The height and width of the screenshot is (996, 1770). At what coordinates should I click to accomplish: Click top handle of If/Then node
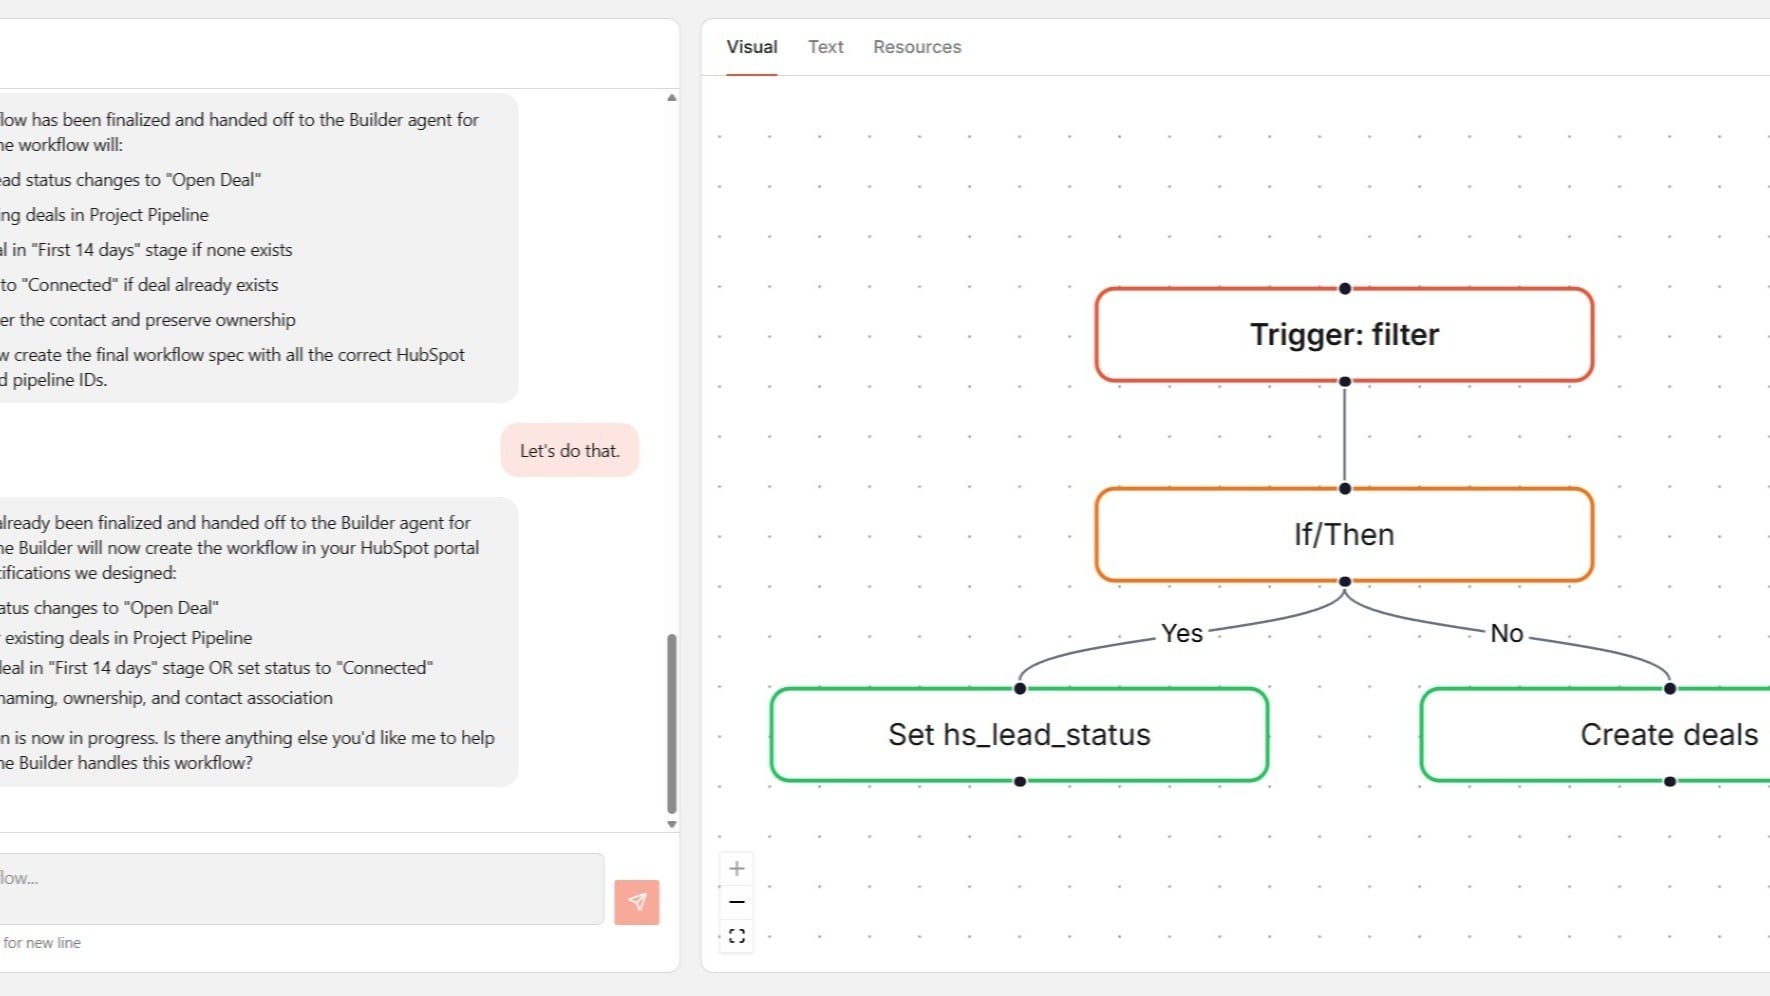click(1345, 488)
